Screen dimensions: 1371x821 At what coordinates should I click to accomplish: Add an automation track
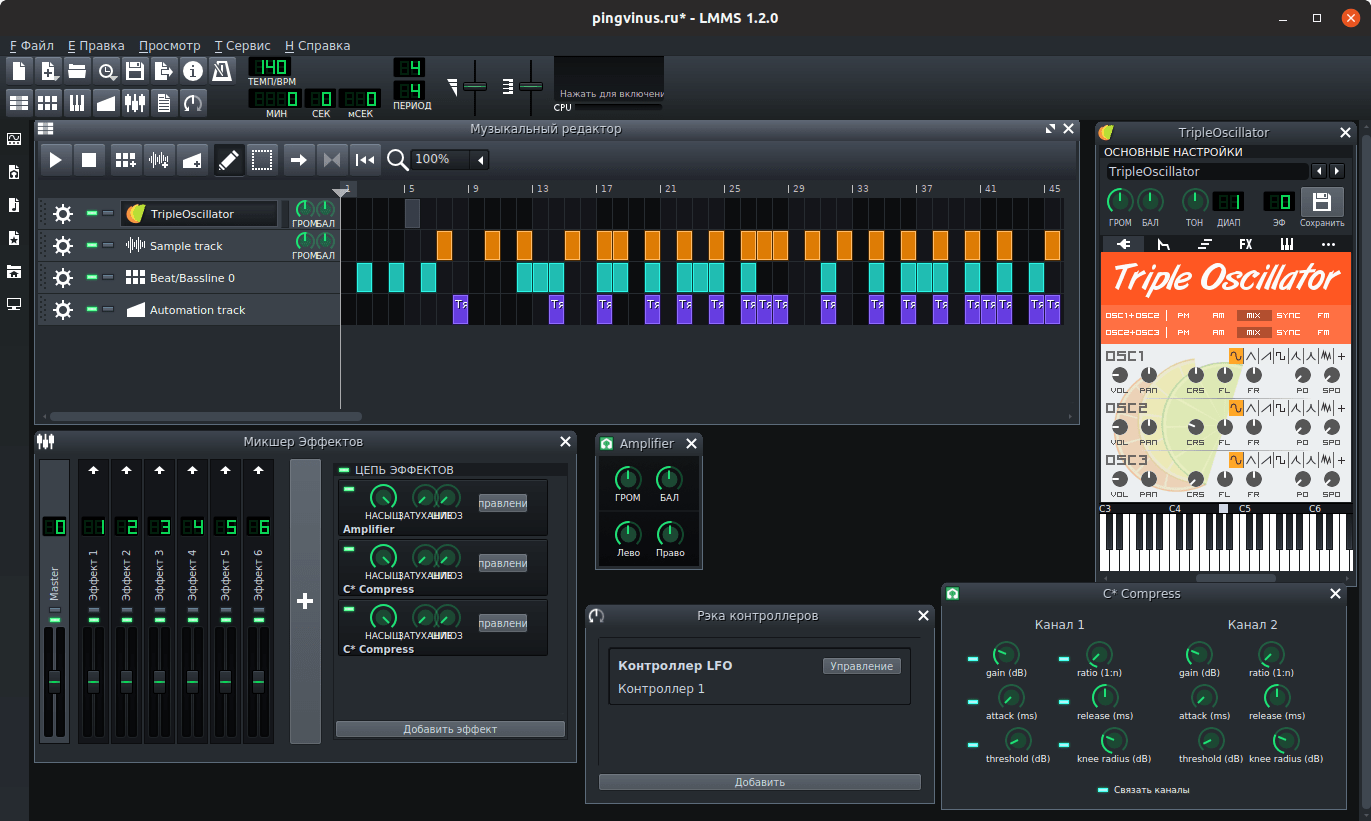(x=192, y=159)
